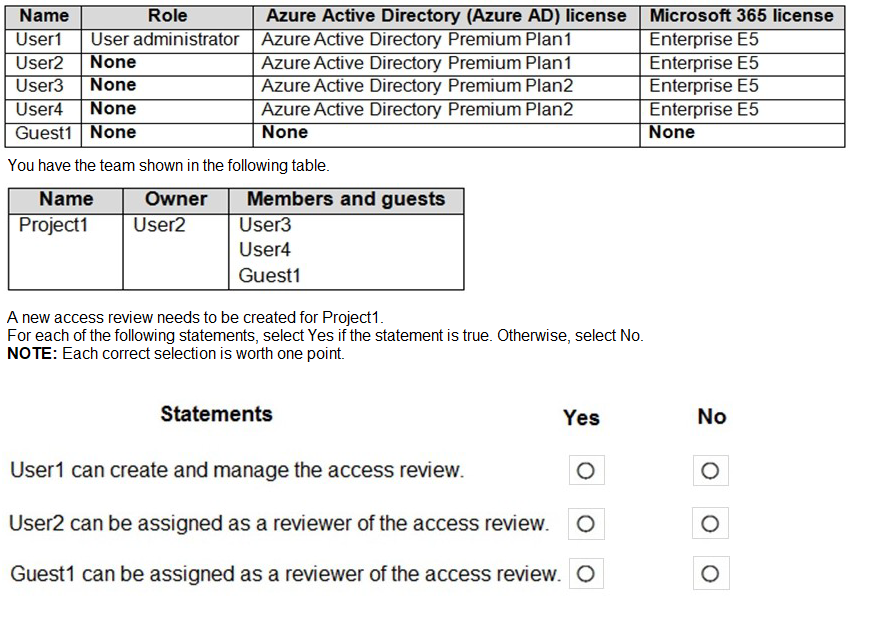Select "User4" in the members and guests list
This screenshot has height=620, width=880.
265,250
